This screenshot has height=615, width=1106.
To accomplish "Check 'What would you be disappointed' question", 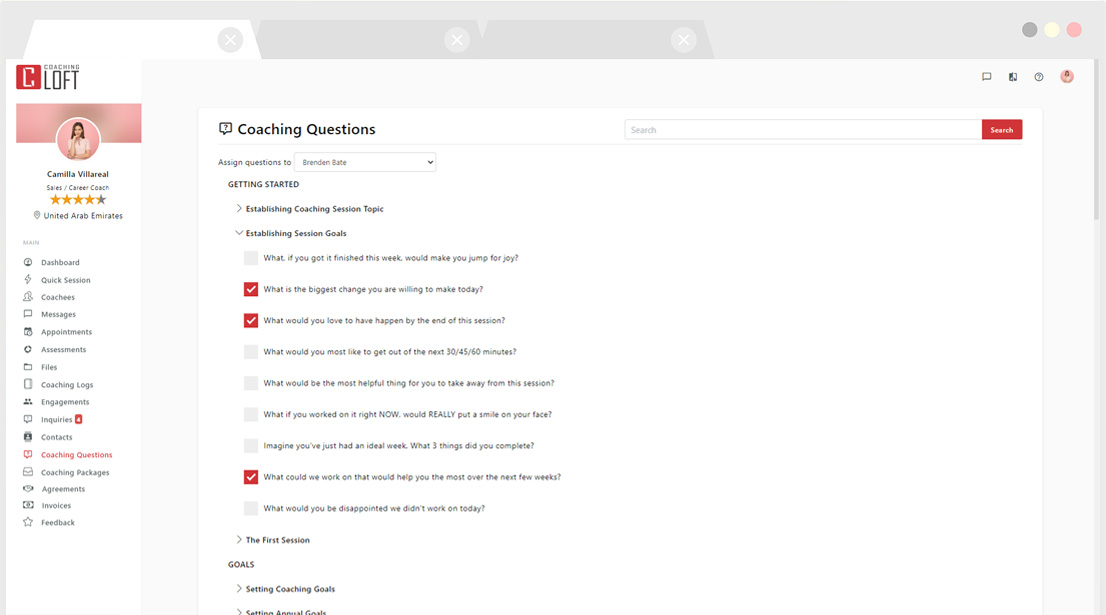I will (251, 509).
